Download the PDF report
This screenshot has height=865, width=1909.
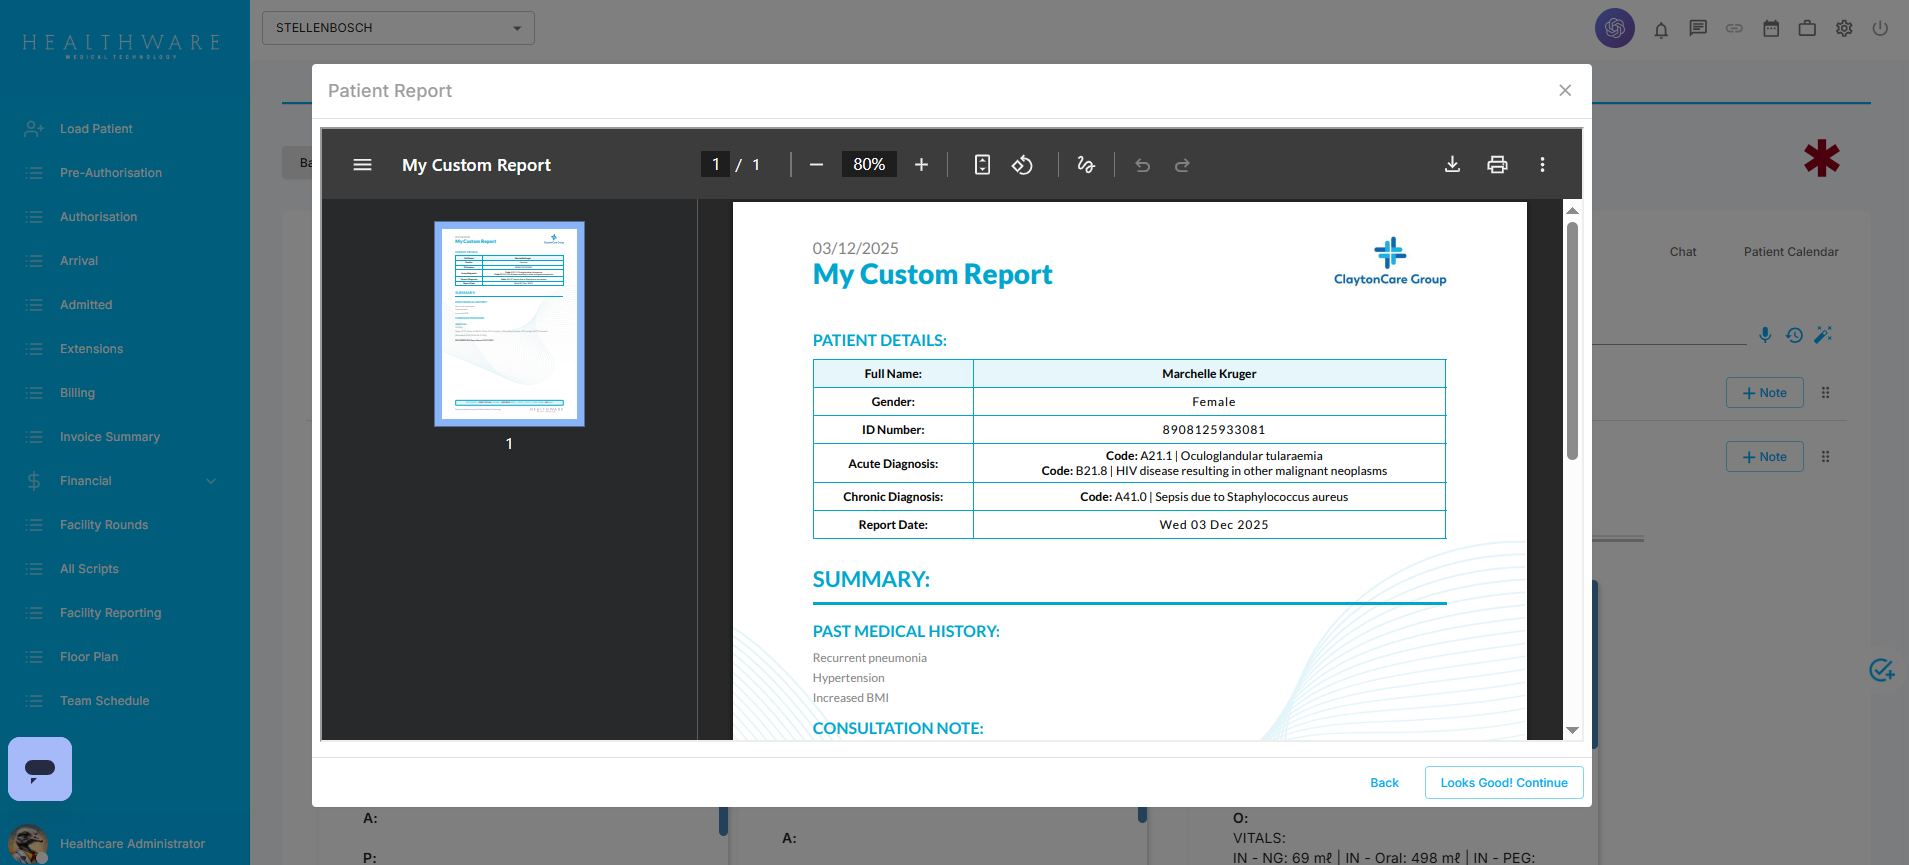coord(1452,165)
